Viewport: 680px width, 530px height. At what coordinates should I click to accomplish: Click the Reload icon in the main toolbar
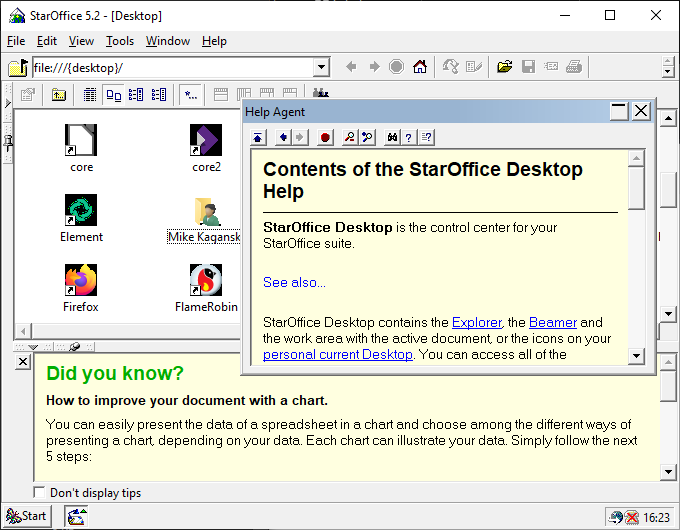tap(450, 67)
